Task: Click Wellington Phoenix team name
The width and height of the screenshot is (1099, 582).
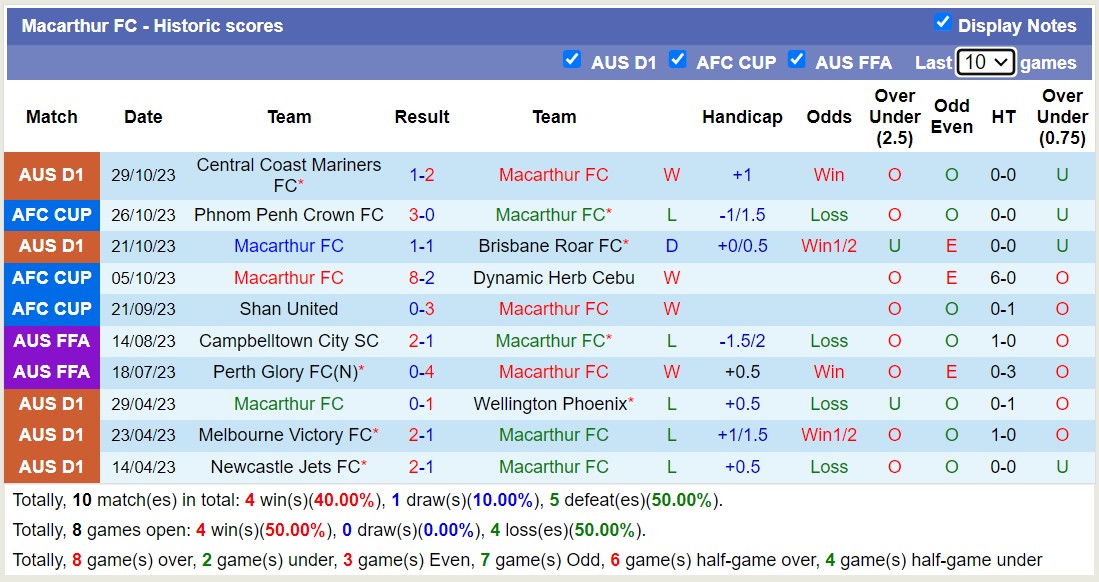Action: coord(549,403)
